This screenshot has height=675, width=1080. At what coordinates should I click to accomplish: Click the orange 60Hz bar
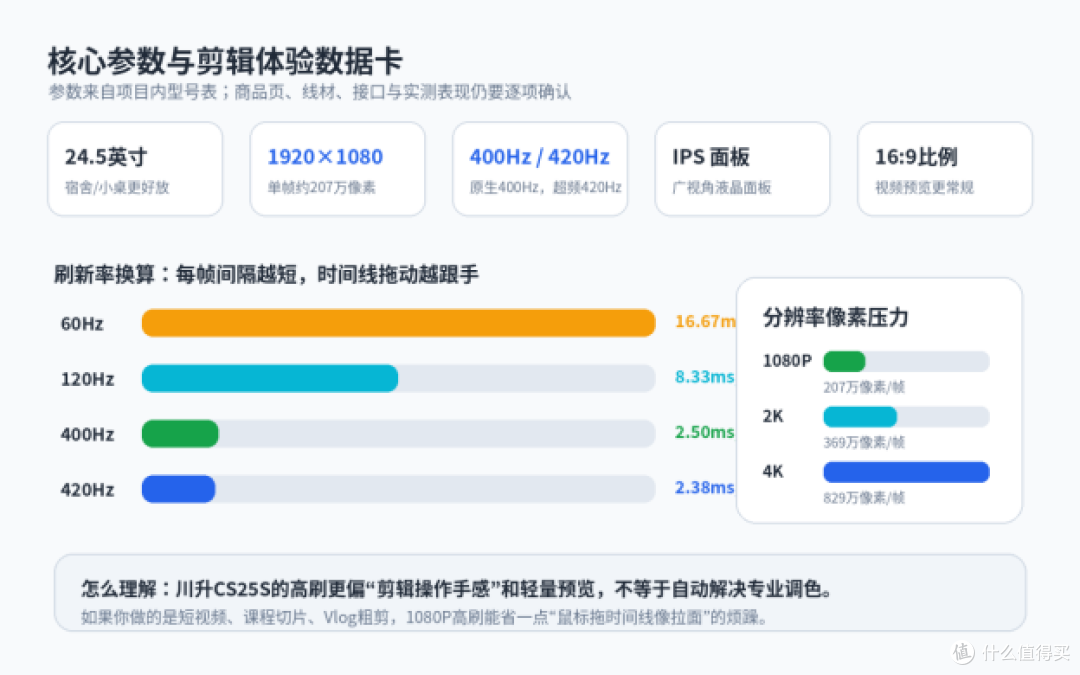coord(398,323)
